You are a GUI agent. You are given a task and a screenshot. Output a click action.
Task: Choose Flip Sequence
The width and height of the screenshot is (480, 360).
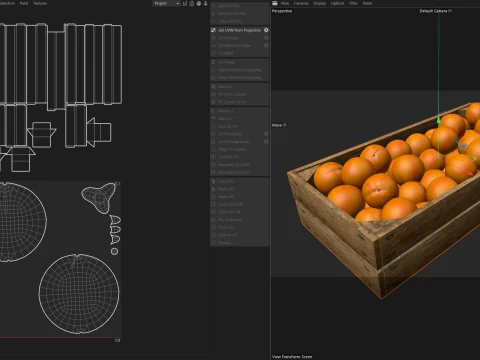[240, 220]
